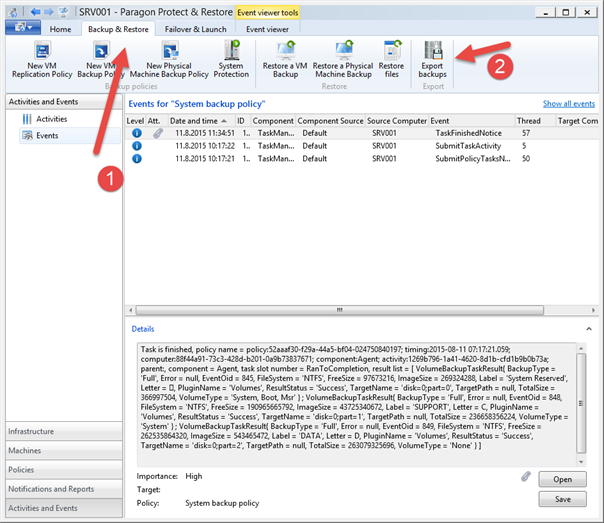
Task: Open the Machines navigation pane
Action: pos(64,451)
